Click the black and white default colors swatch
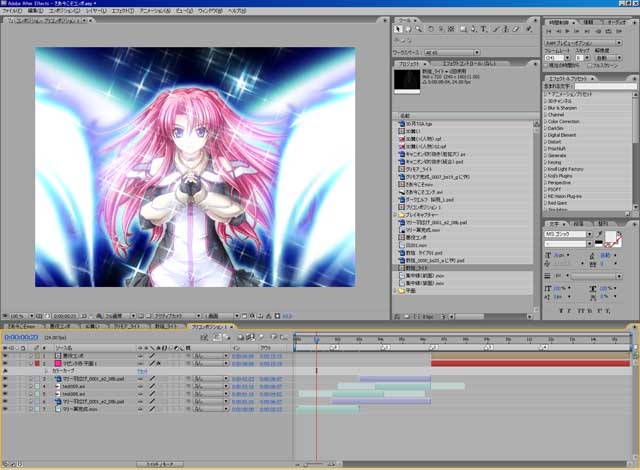The width and height of the screenshot is (640, 470). point(599,244)
